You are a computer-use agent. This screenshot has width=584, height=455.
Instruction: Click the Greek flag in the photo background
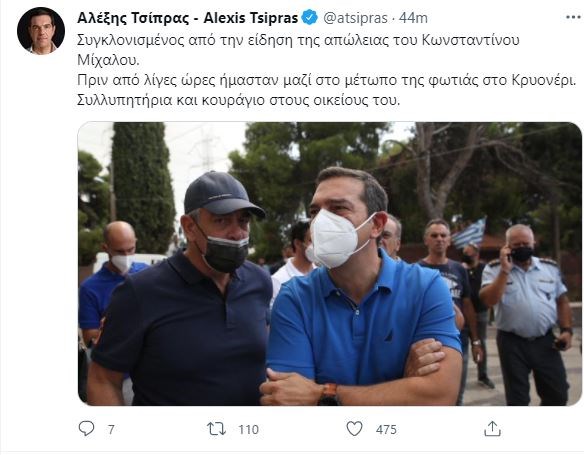tap(469, 233)
